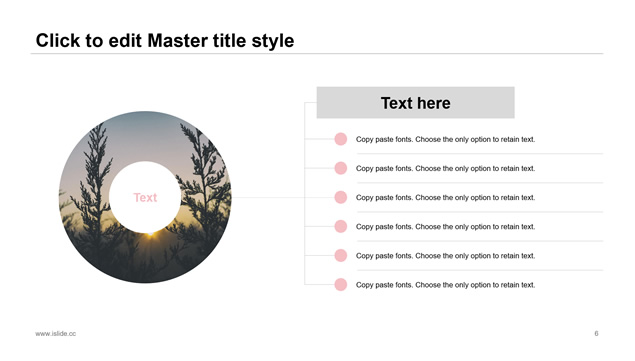The image size is (635, 361).
Task: Click the fifth pink bullet circle
Action: (x=341, y=256)
